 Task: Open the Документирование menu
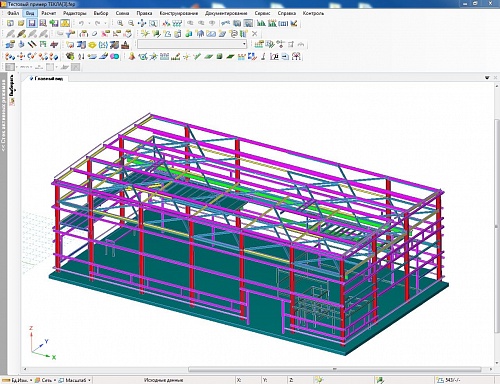coord(226,13)
